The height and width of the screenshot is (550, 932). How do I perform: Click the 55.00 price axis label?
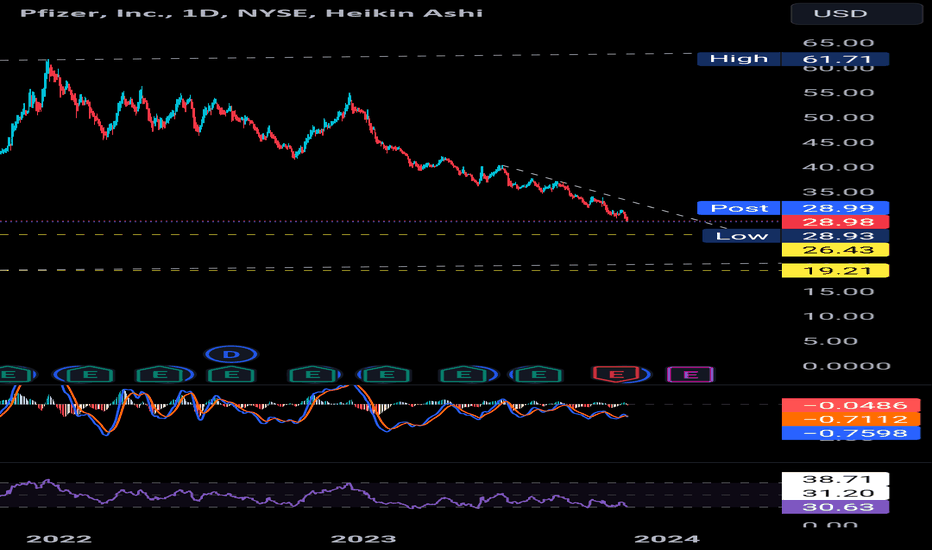point(838,93)
